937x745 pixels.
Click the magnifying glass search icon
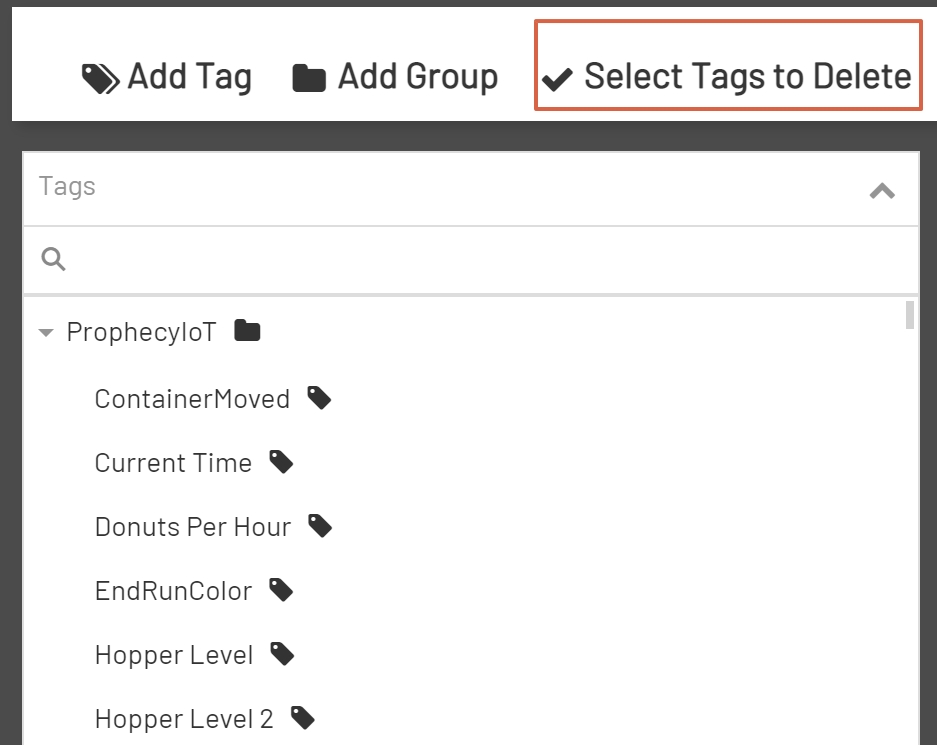click(53, 258)
